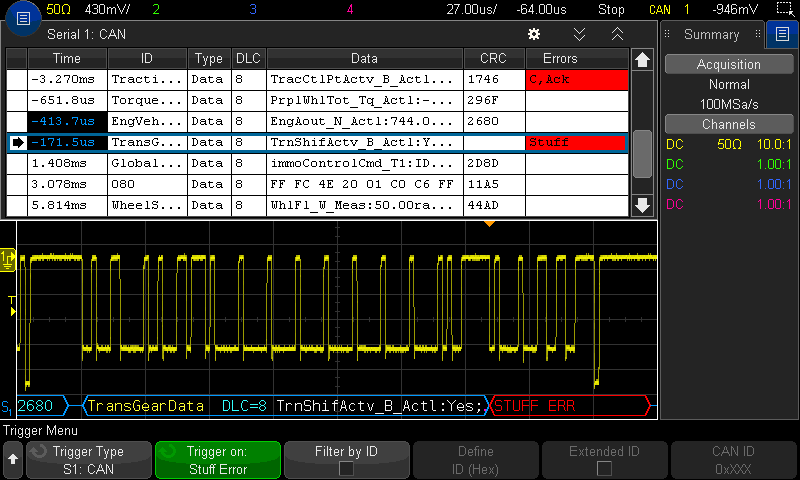Open Trigger Type S1: CAN softkey
This screenshot has height=480, width=800.
click(89, 460)
